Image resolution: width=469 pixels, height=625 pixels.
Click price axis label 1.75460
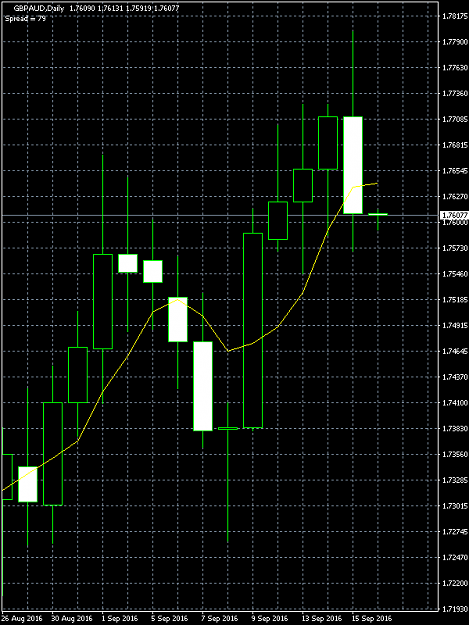(x=455, y=274)
